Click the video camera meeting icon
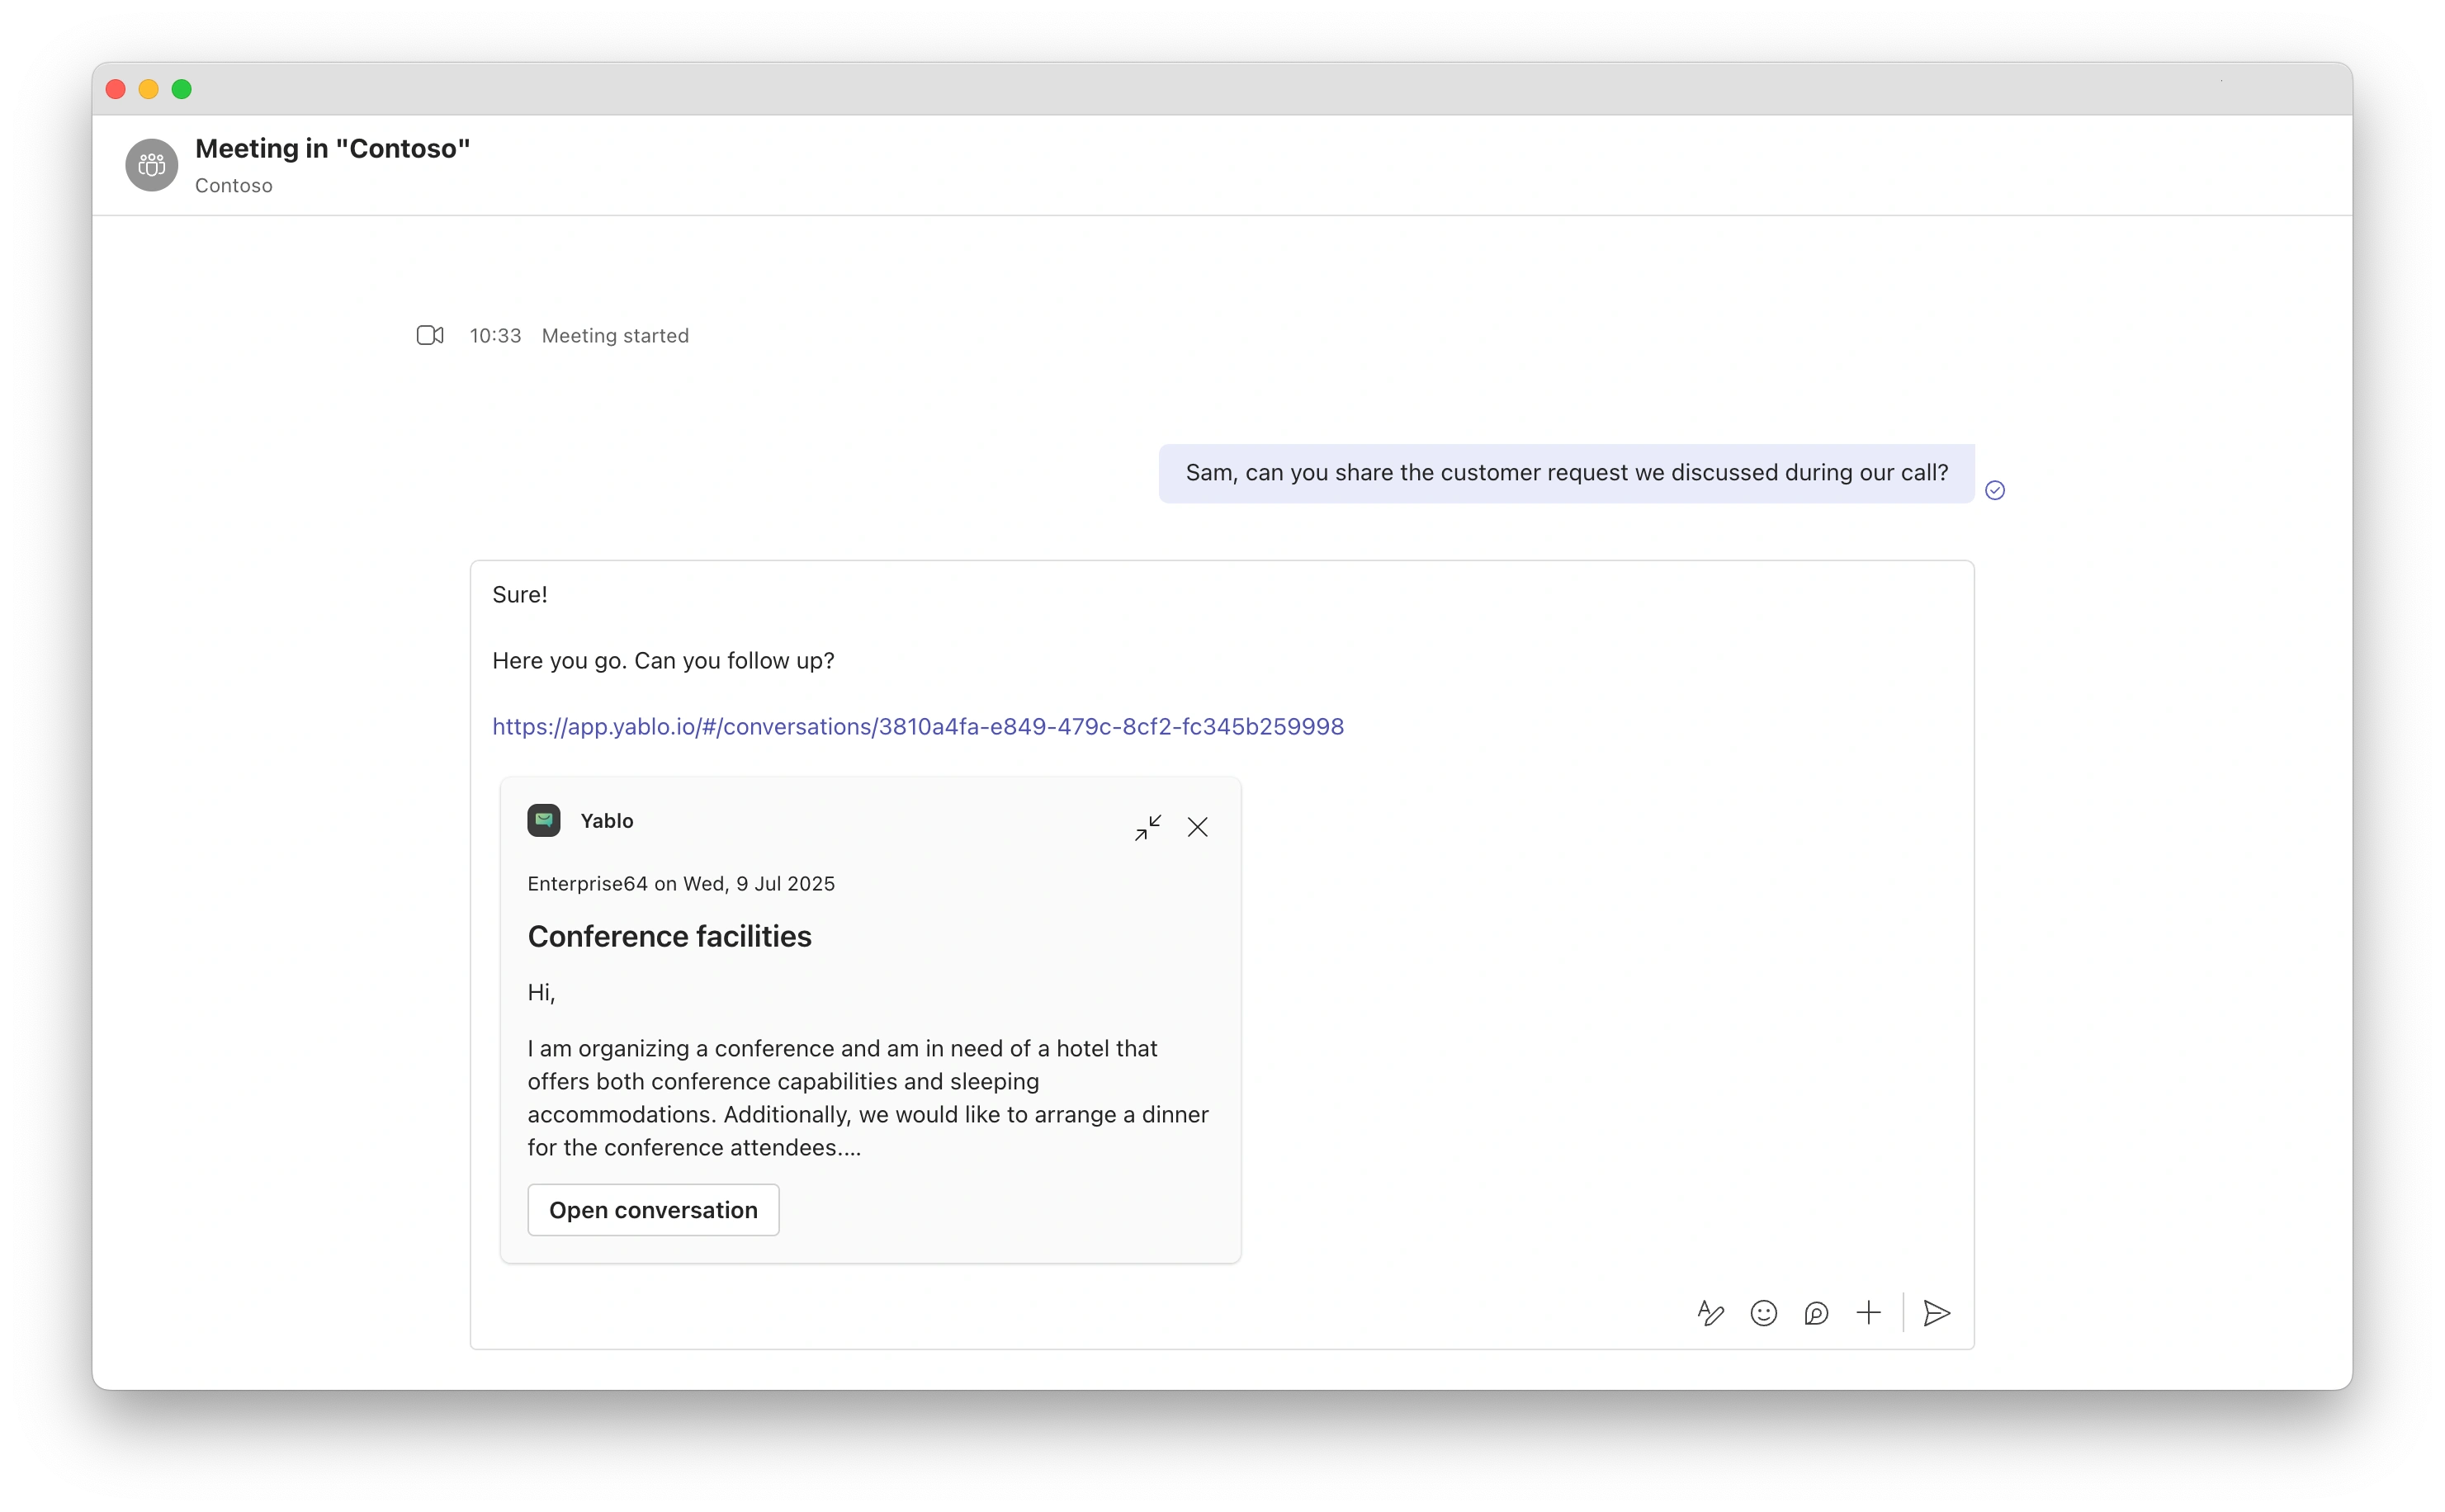 [430, 336]
